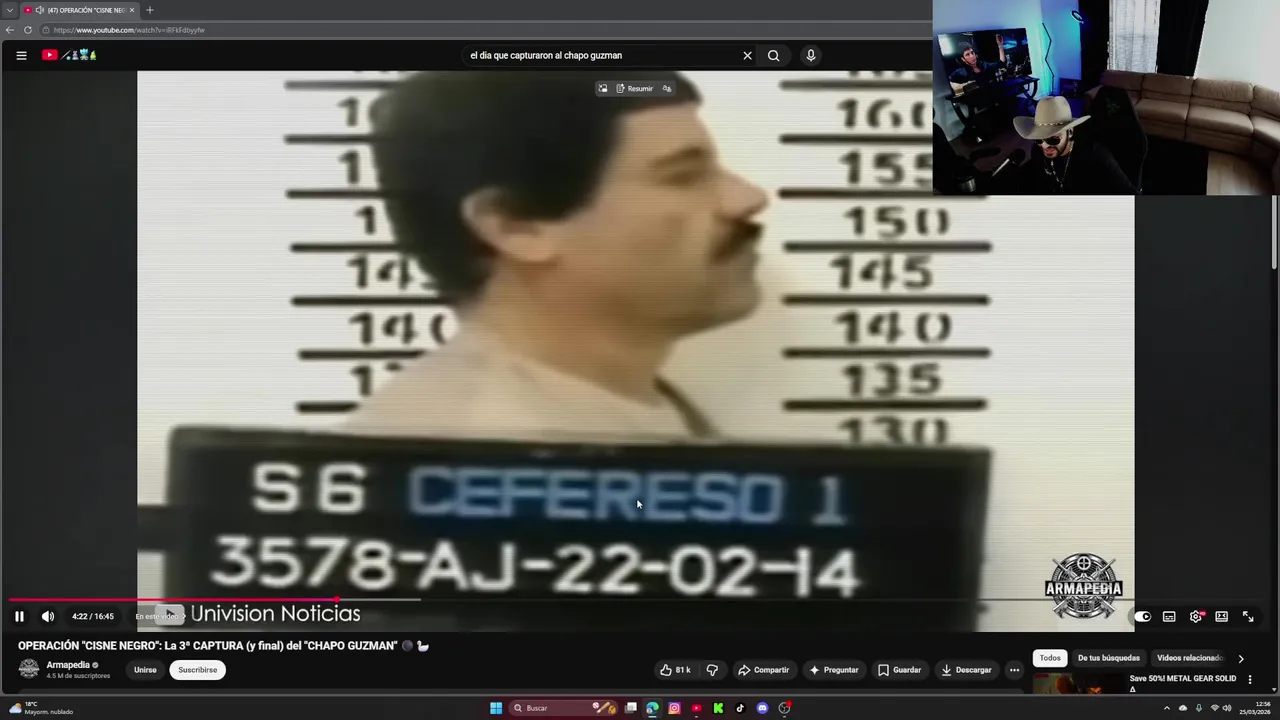Toggle the autoplay switch
1280x720 pixels.
[1142, 616]
